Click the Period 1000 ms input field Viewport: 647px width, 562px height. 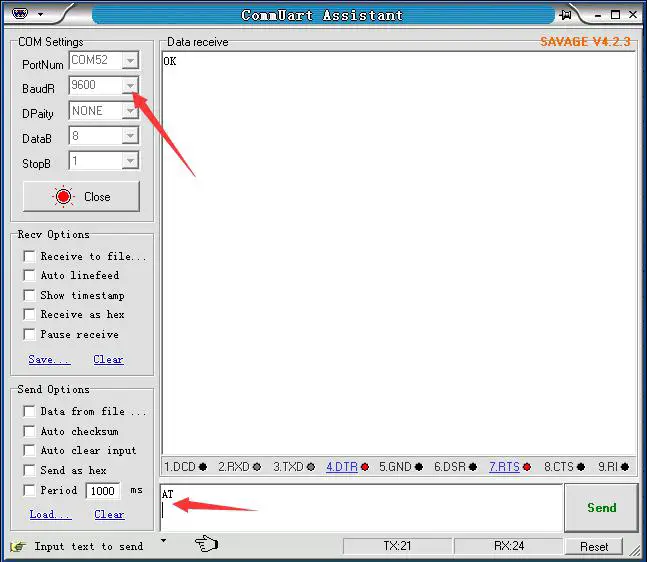pyautogui.click(x=103, y=491)
